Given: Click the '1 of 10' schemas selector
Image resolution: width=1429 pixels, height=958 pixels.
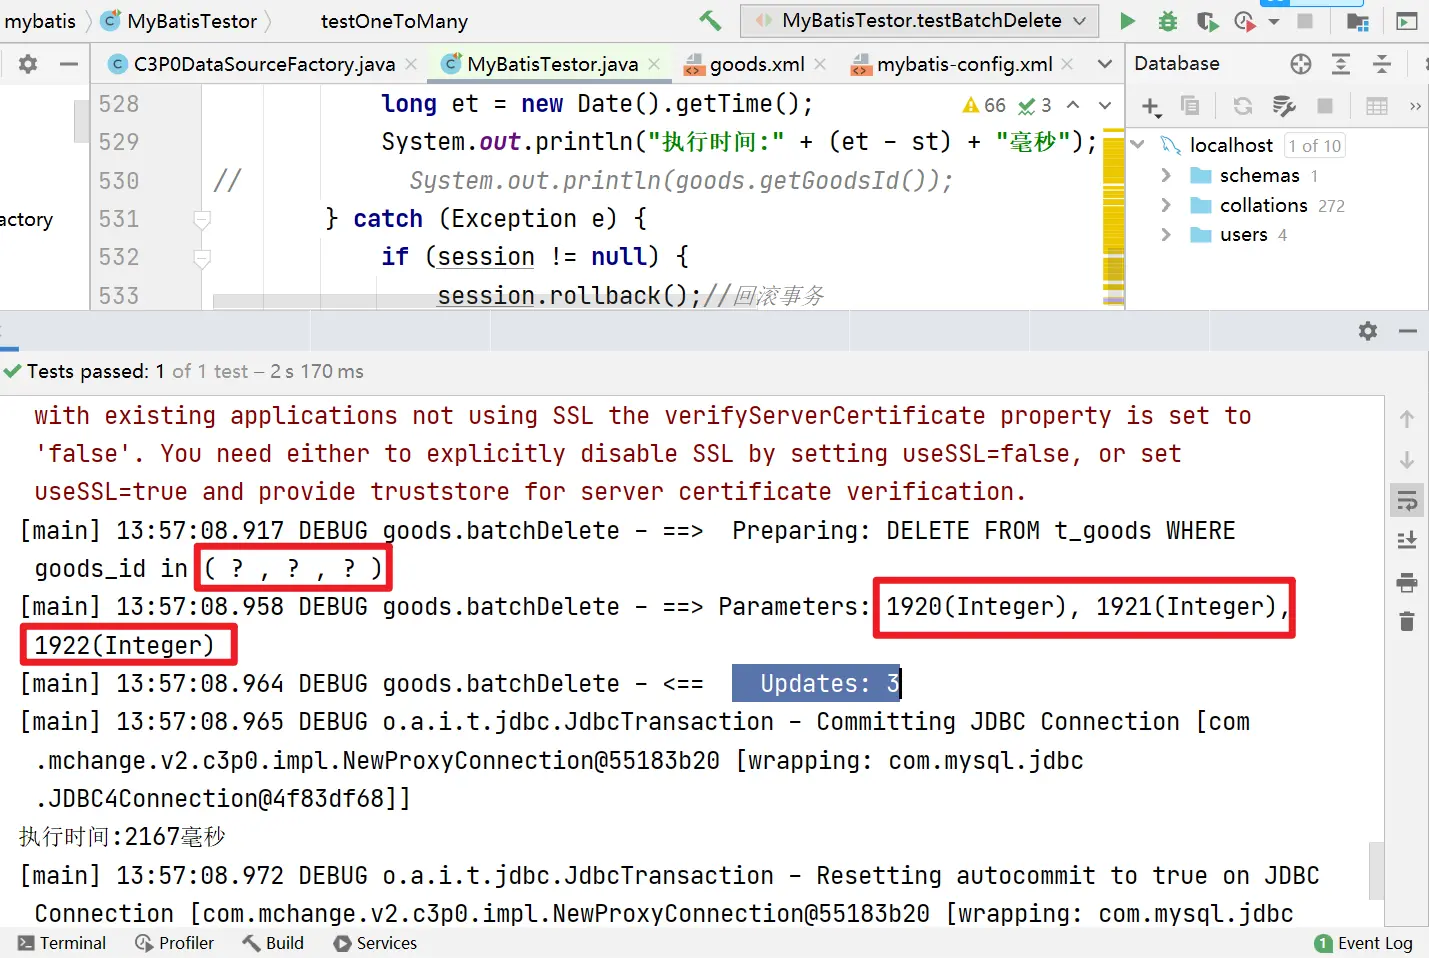Looking at the screenshot, I should [1314, 146].
